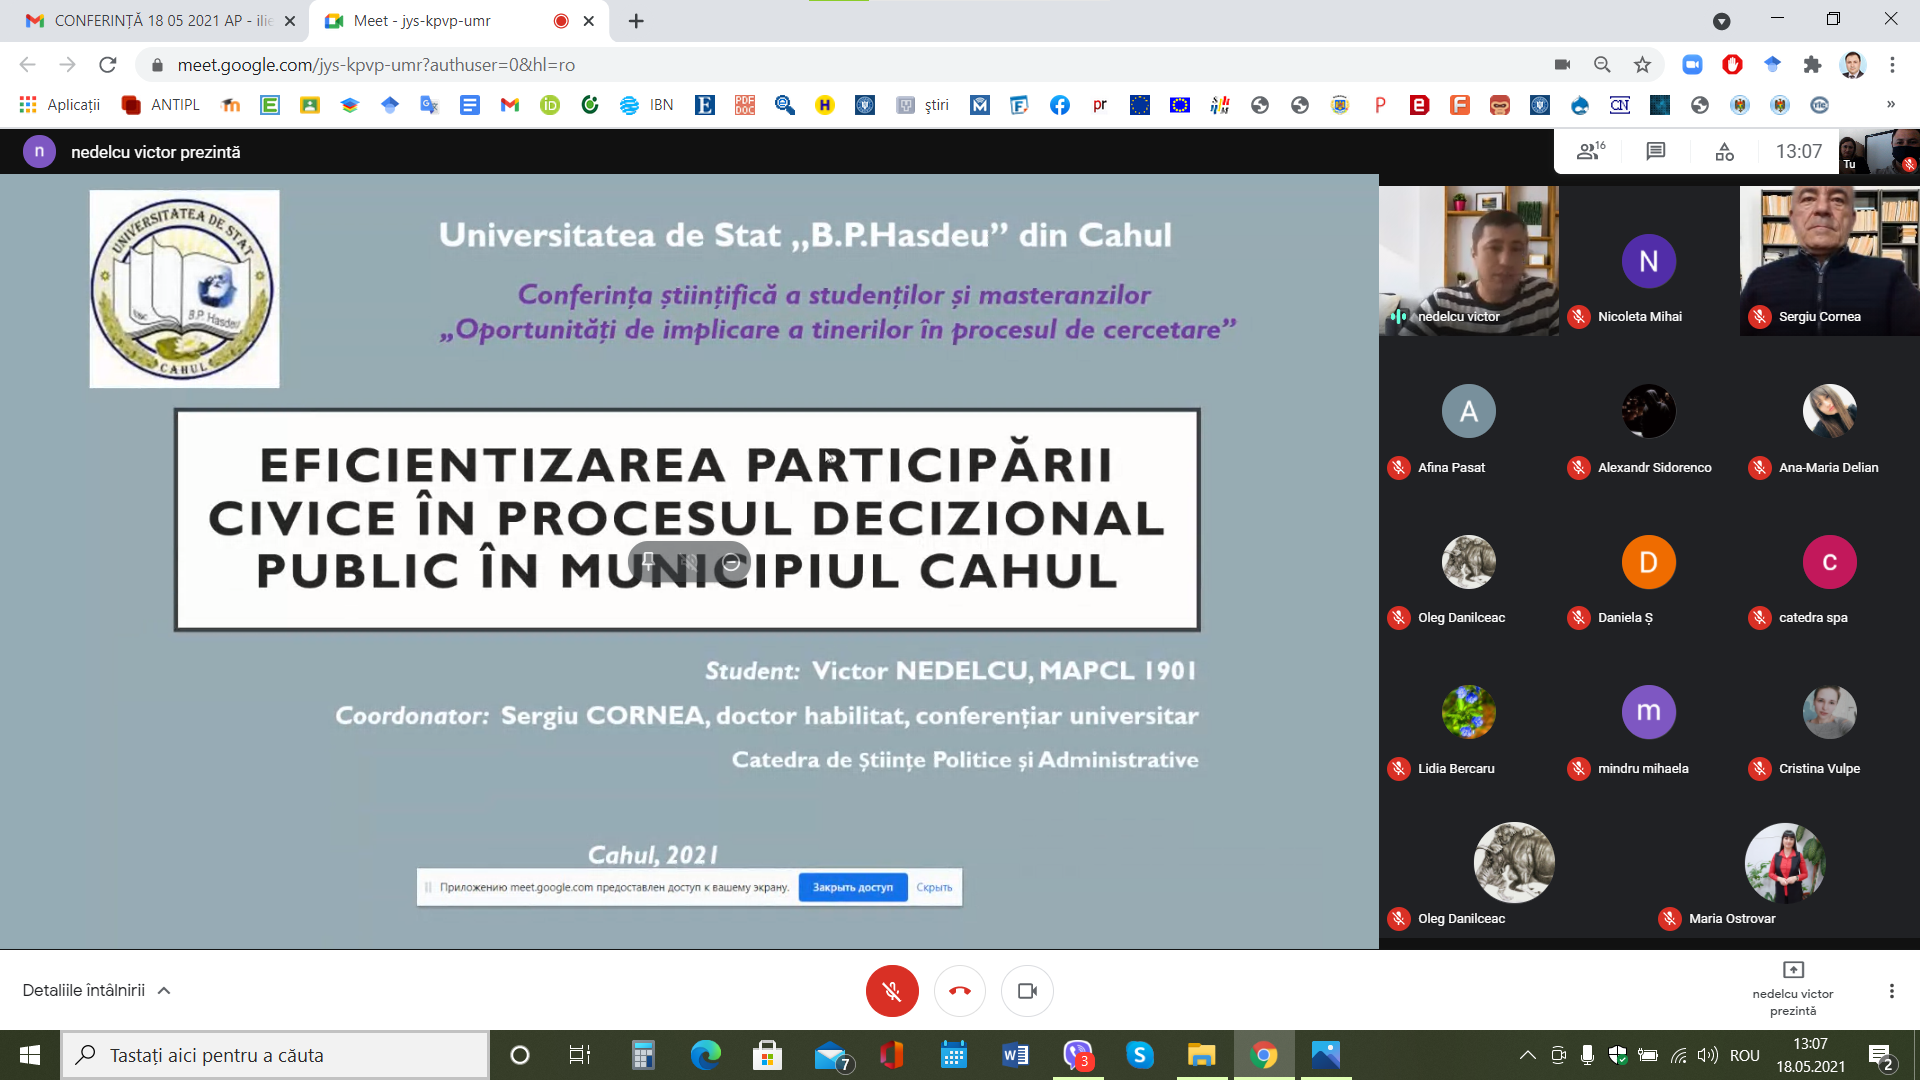This screenshot has height=1080, width=1920.
Task: Open the Chrome extensions puzzle icon
Action: click(x=1812, y=65)
